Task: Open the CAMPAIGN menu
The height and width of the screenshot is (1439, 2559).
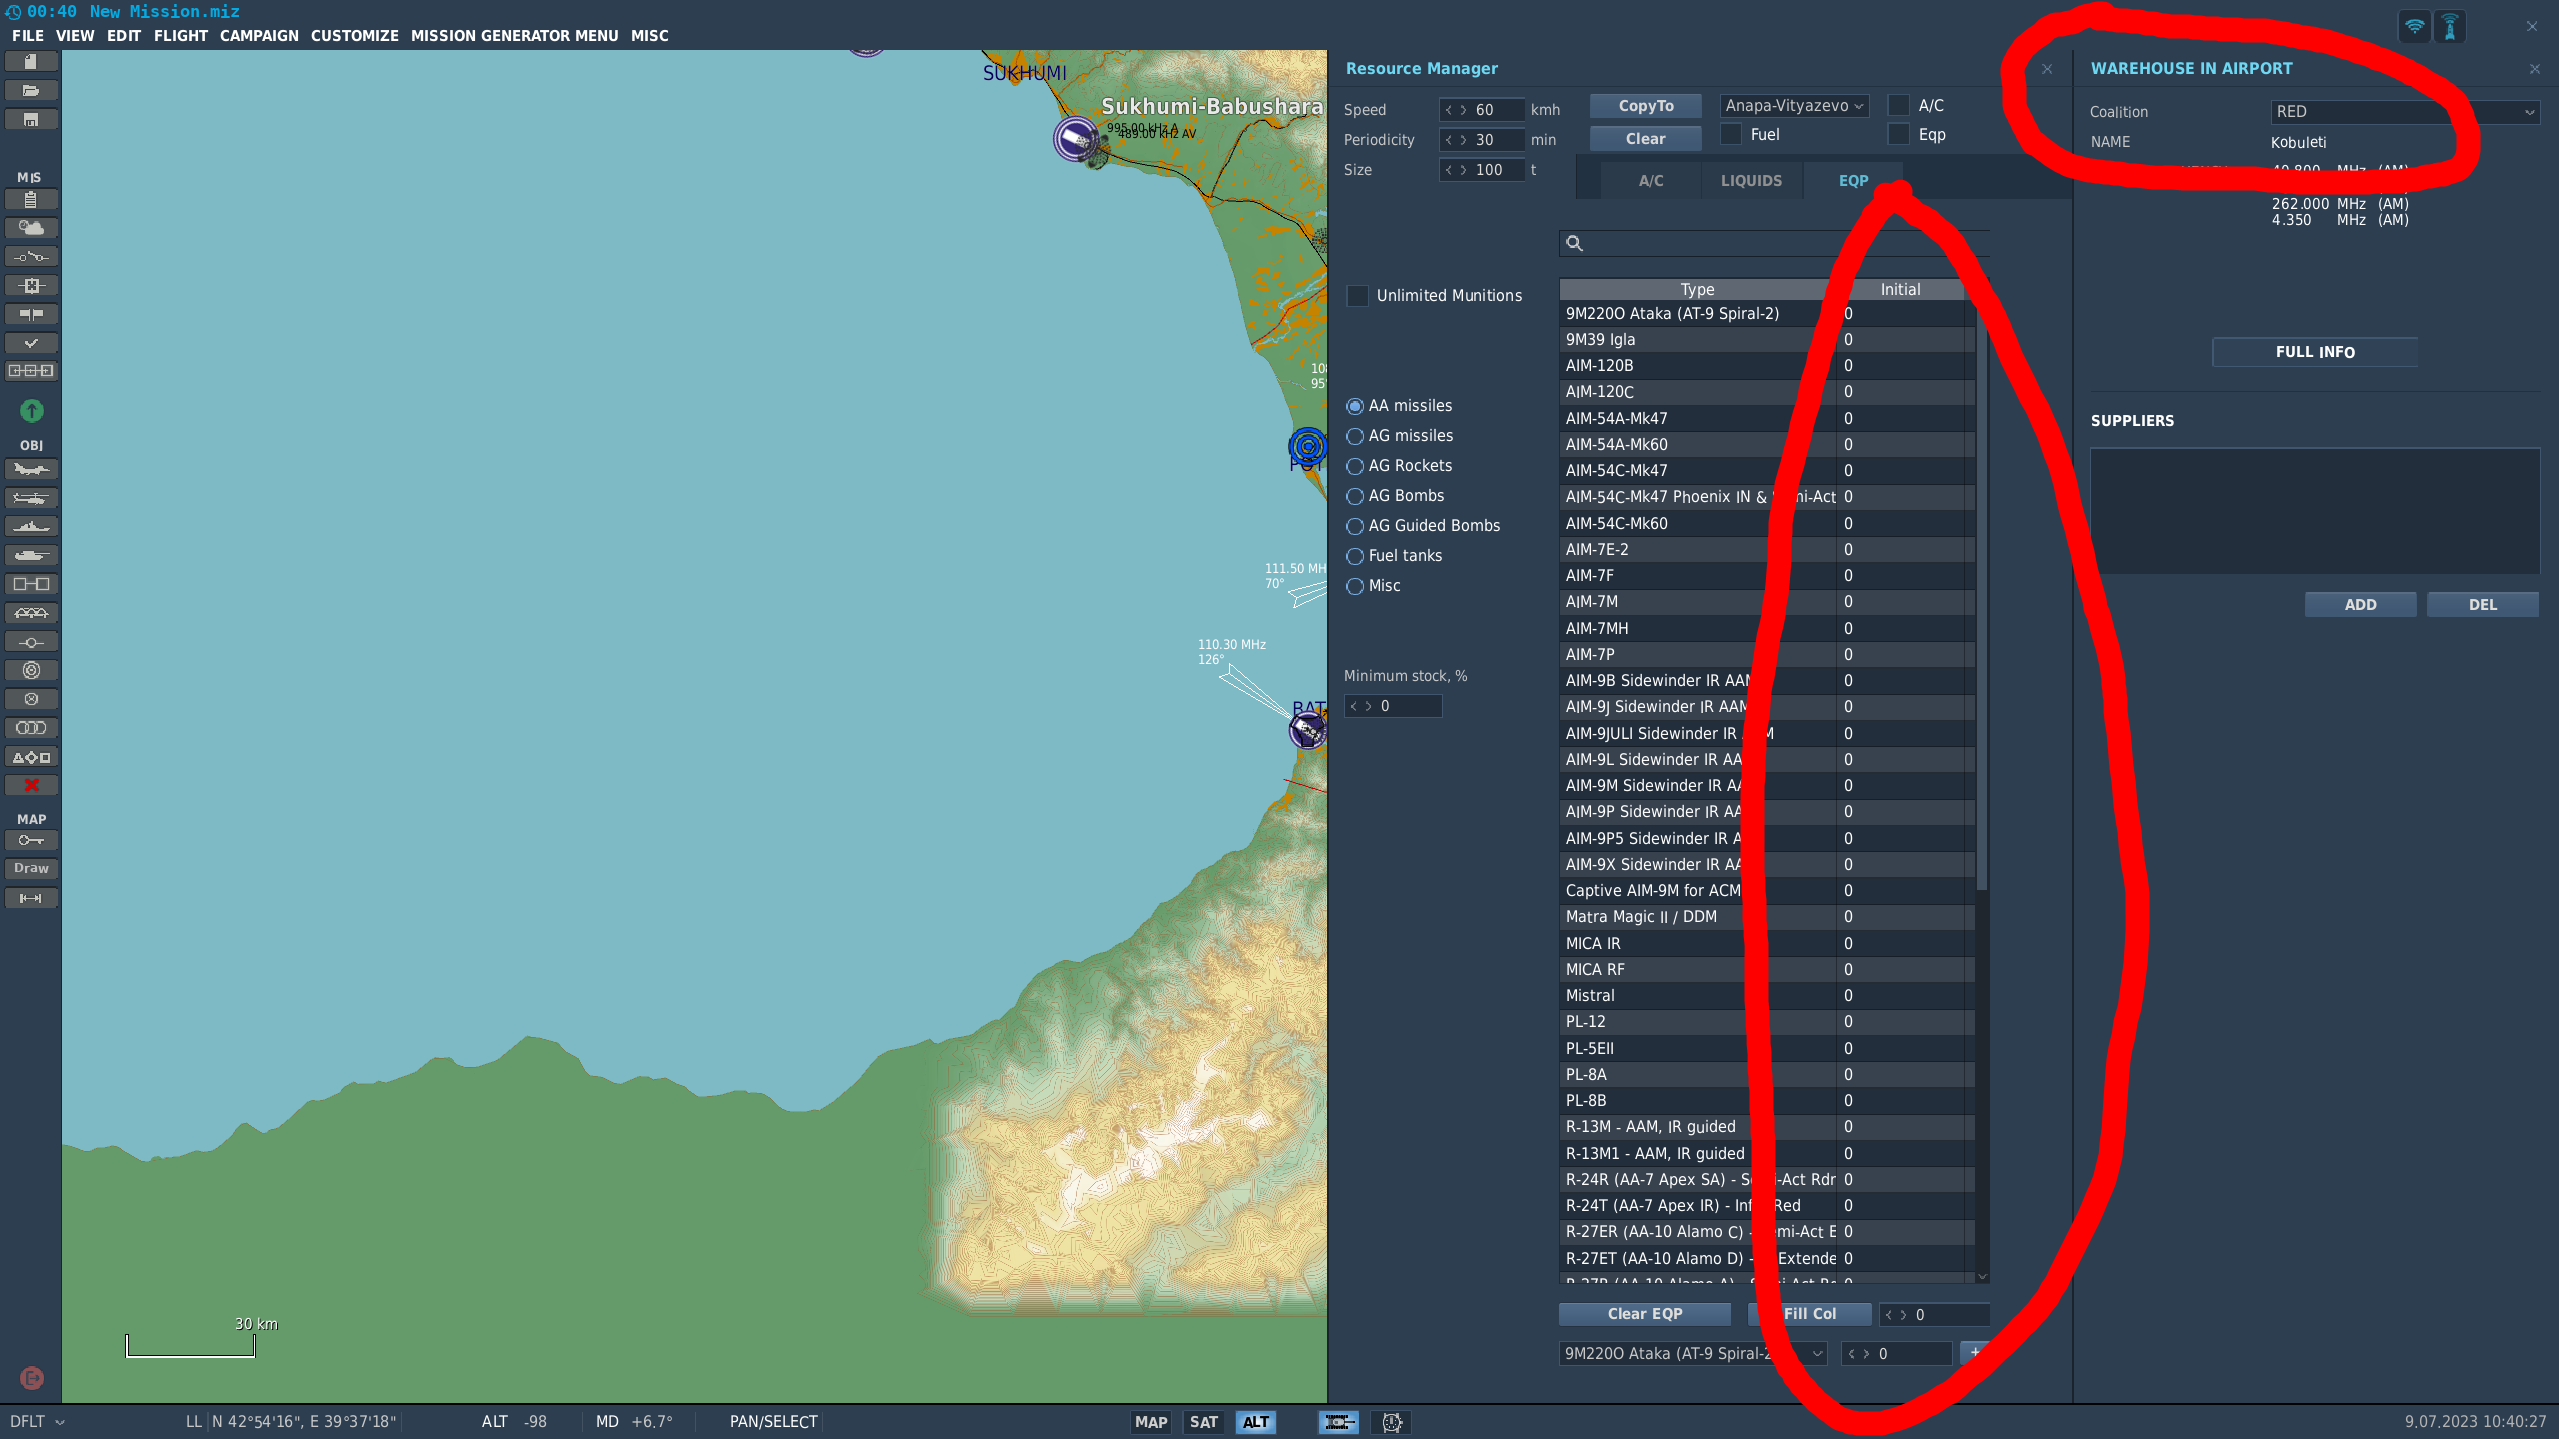Action: pyautogui.click(x=259, y=36)
